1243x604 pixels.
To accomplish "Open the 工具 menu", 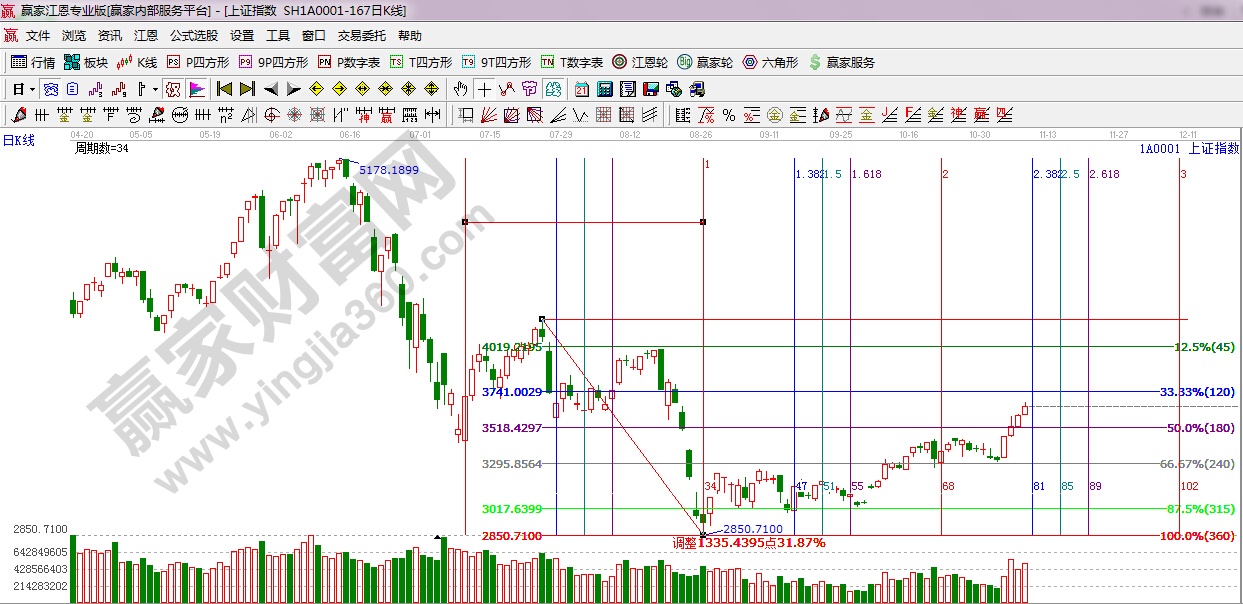I will tap(277, 36).
